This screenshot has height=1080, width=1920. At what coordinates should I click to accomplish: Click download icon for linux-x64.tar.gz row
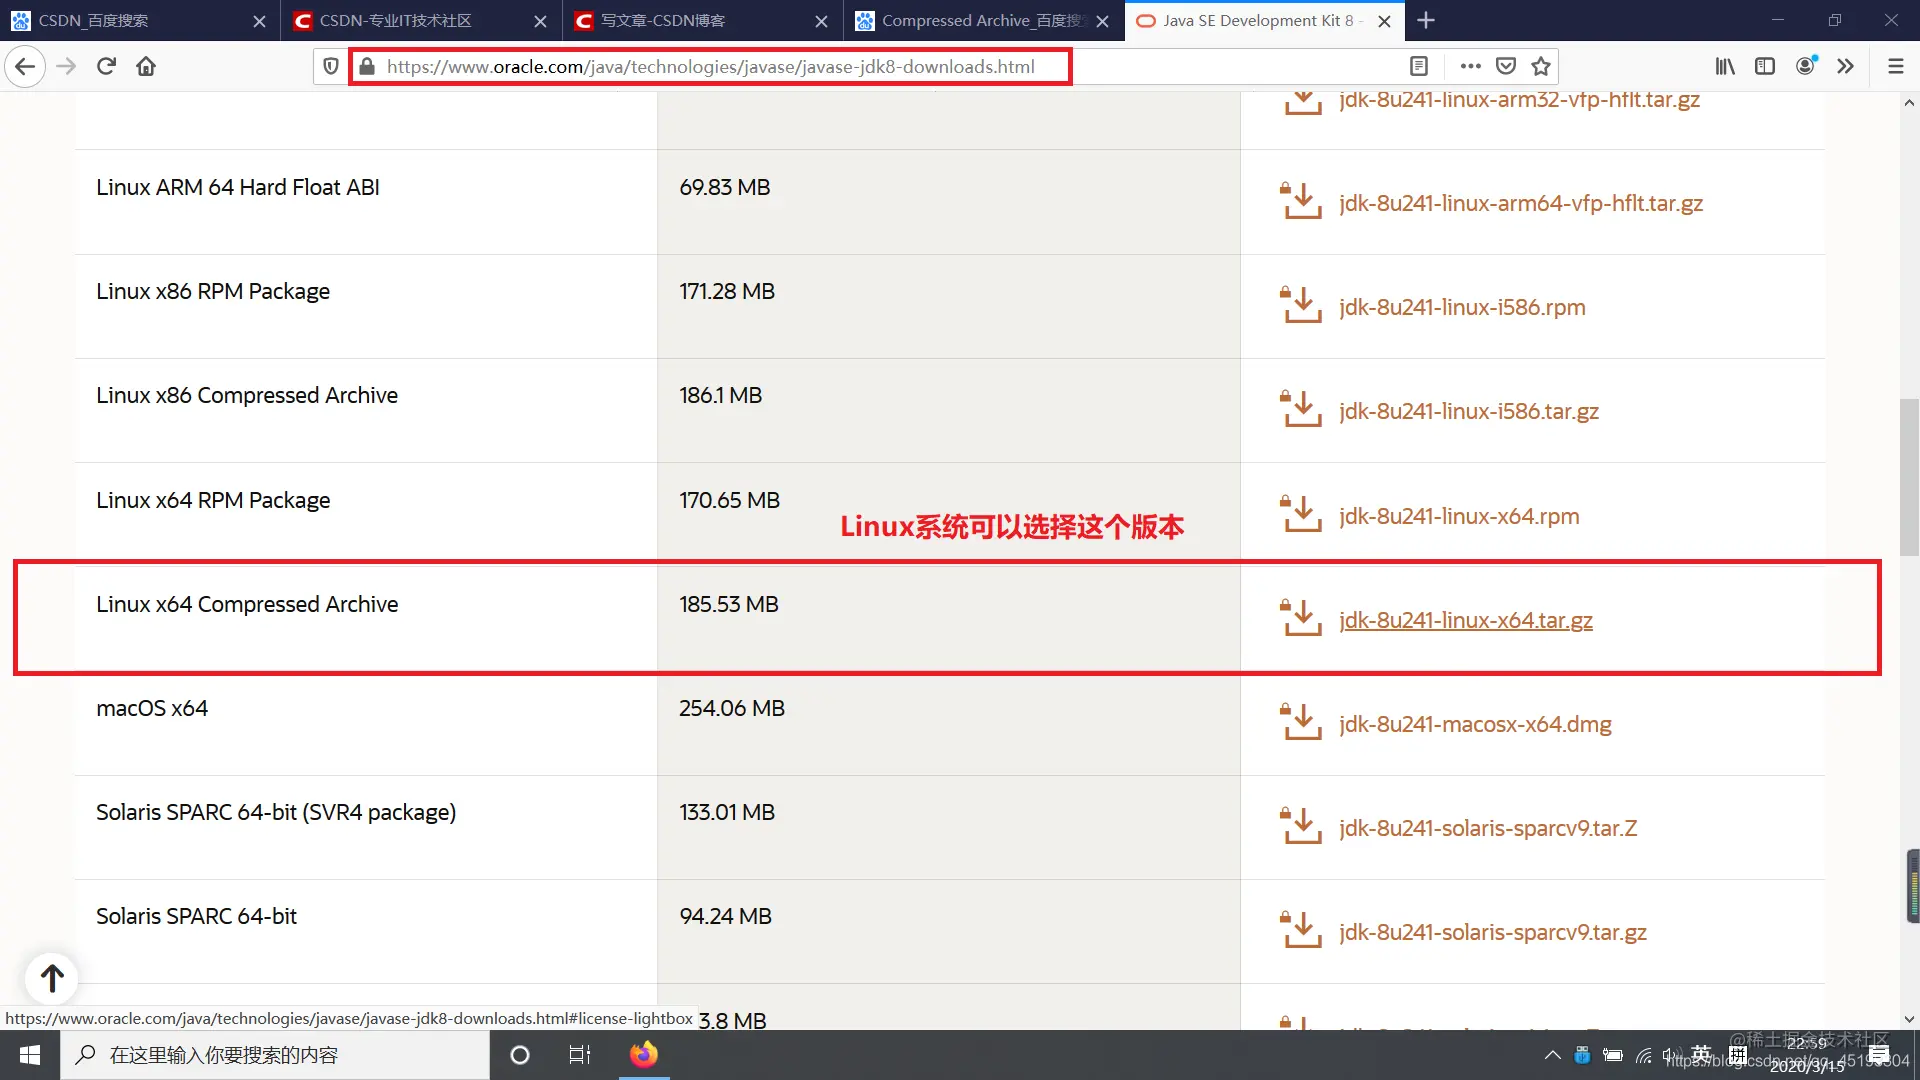click(1301, 617)
